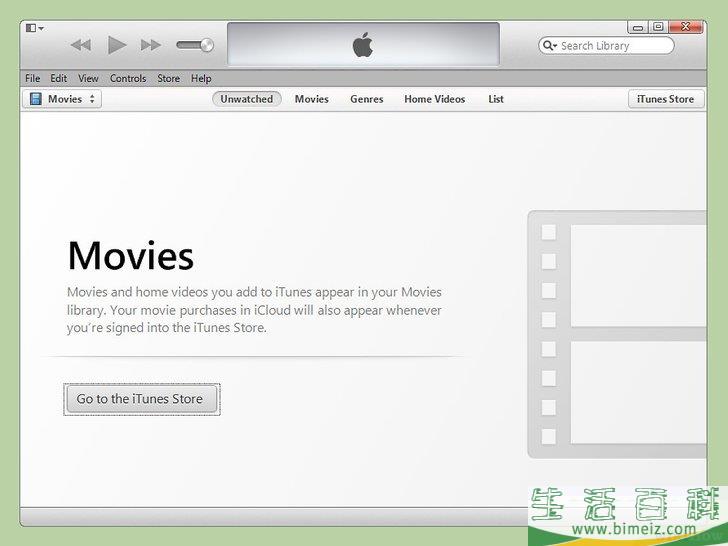
Task: Open the Edit menu
Action: pos(58,78)
